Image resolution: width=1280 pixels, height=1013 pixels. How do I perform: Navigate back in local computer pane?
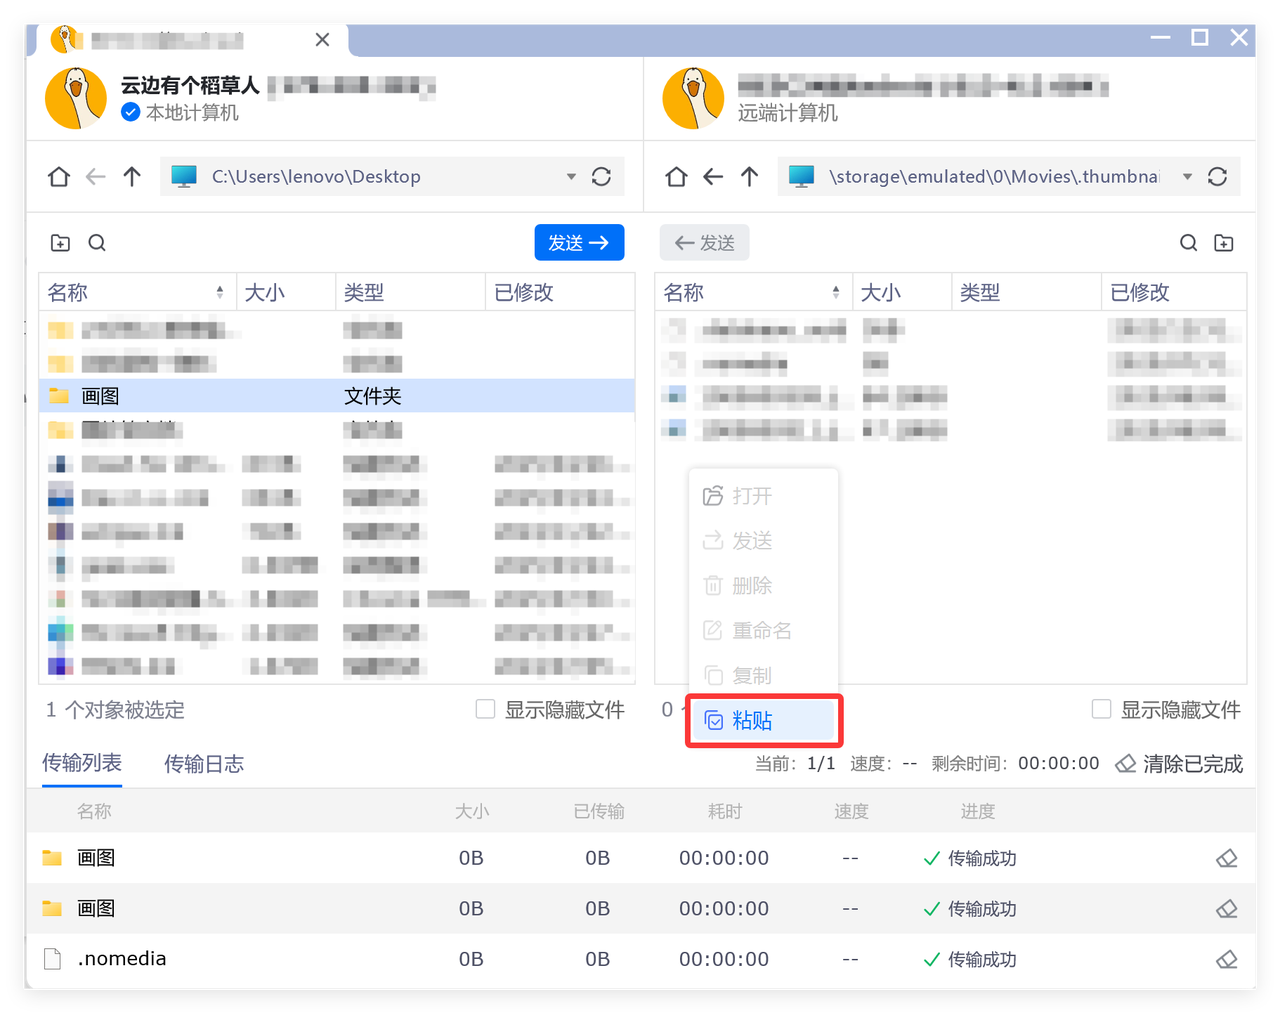coord(95,177)
